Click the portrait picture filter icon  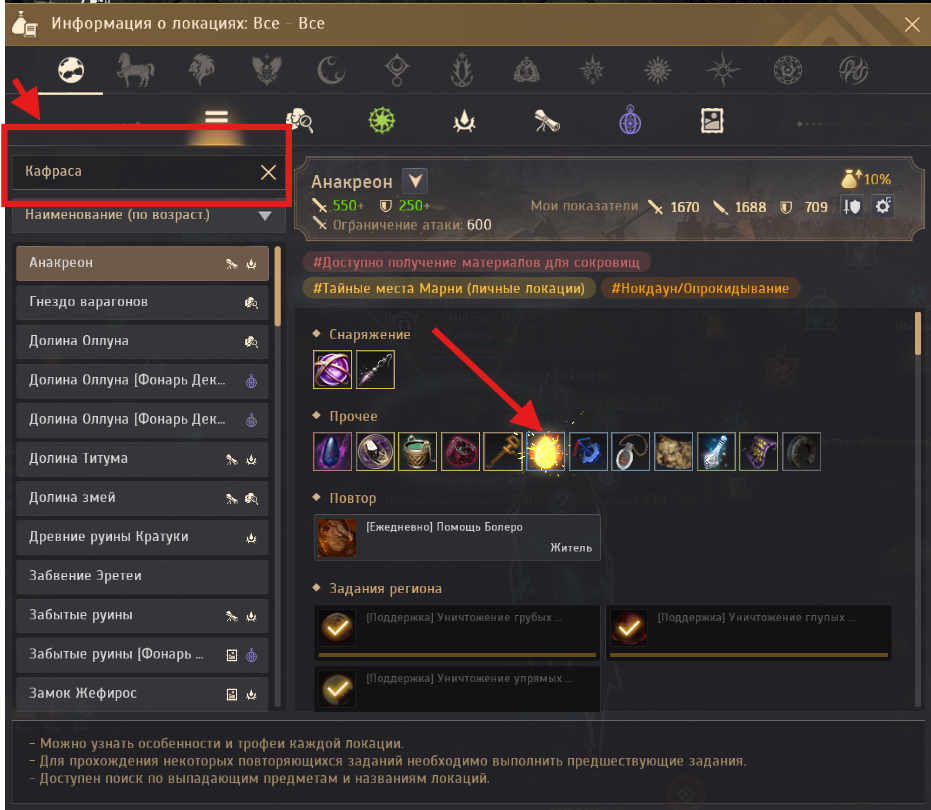pyautogui.click(x=711, y=121)
